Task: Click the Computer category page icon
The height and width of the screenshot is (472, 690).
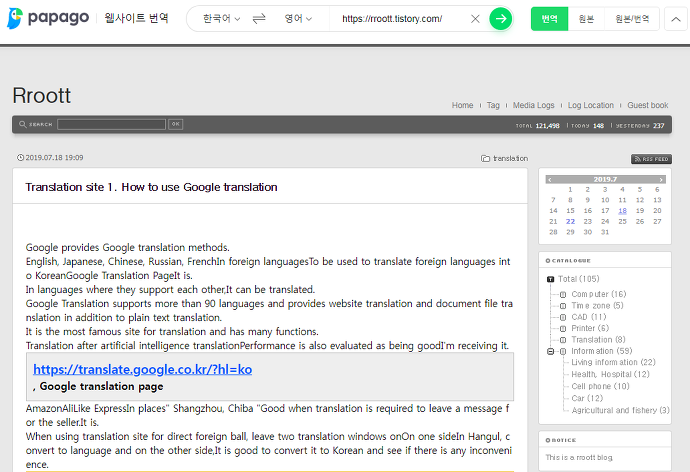Action: pyautogui.click(x=563, y=294)
